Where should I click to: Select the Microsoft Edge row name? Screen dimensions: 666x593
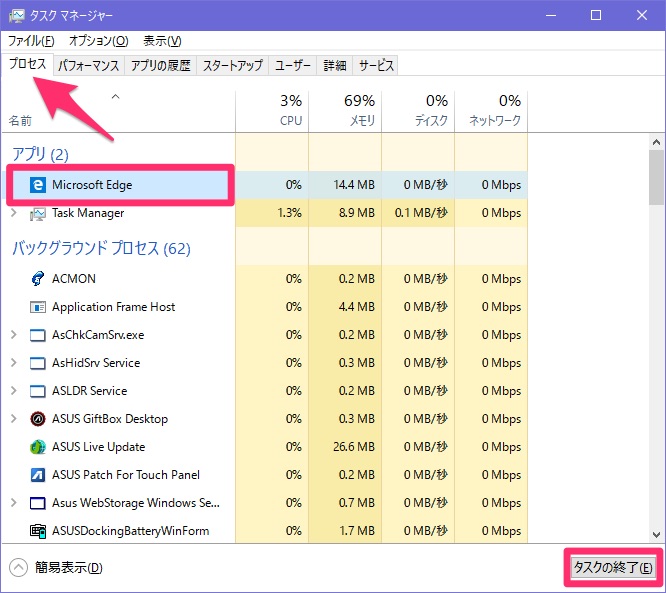pyautogui.click(x=92, y=185)
